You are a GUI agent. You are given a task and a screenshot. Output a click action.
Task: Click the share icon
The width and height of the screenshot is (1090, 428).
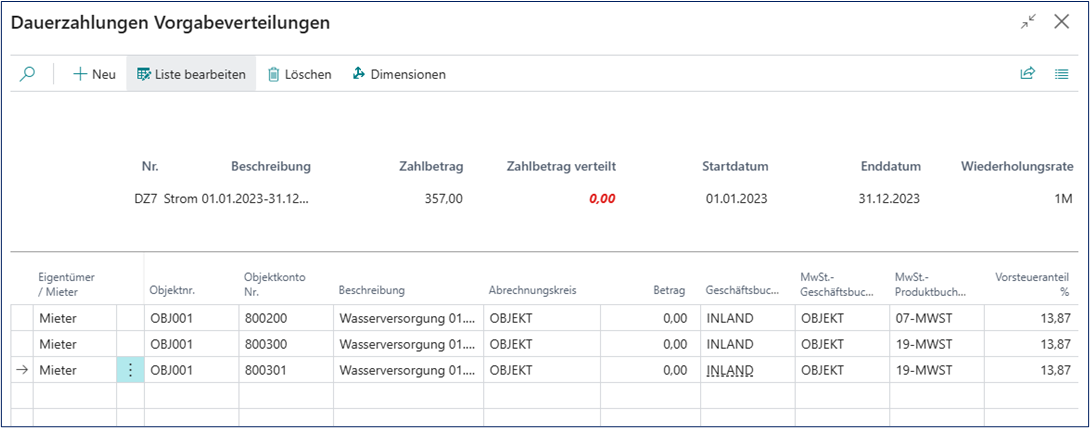click(x=1027, y=74)
